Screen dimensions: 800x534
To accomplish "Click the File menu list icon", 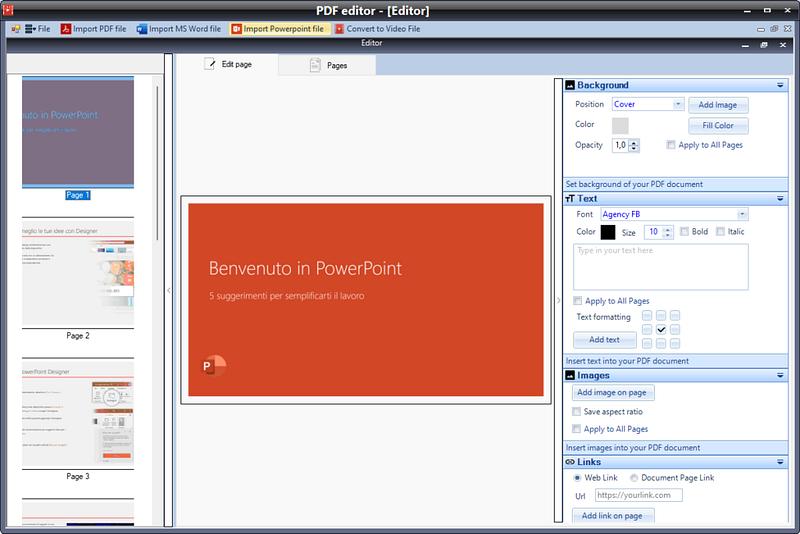I will (x=30, y=29).
